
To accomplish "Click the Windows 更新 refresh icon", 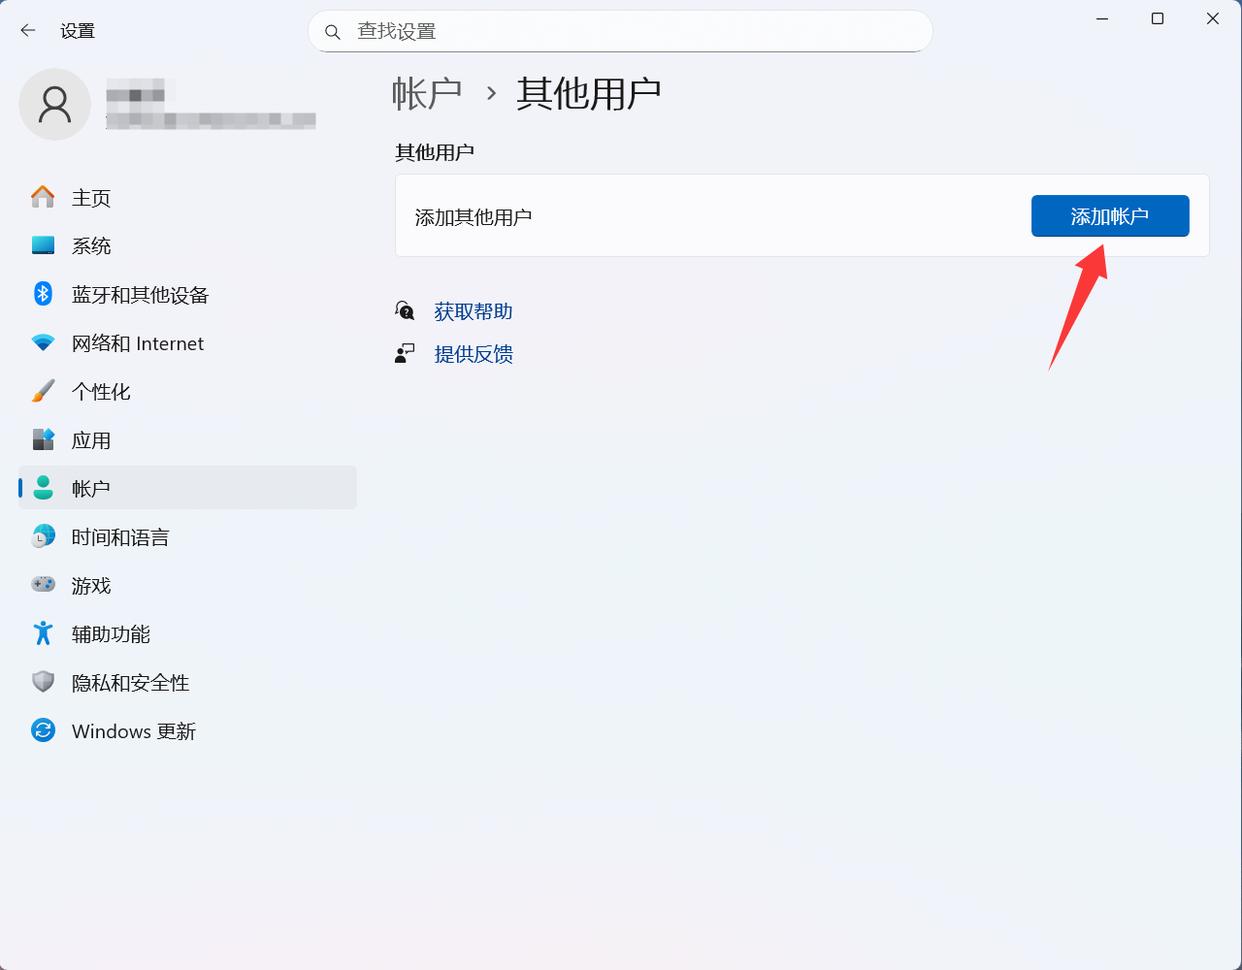I will click(x=43, y=731).
